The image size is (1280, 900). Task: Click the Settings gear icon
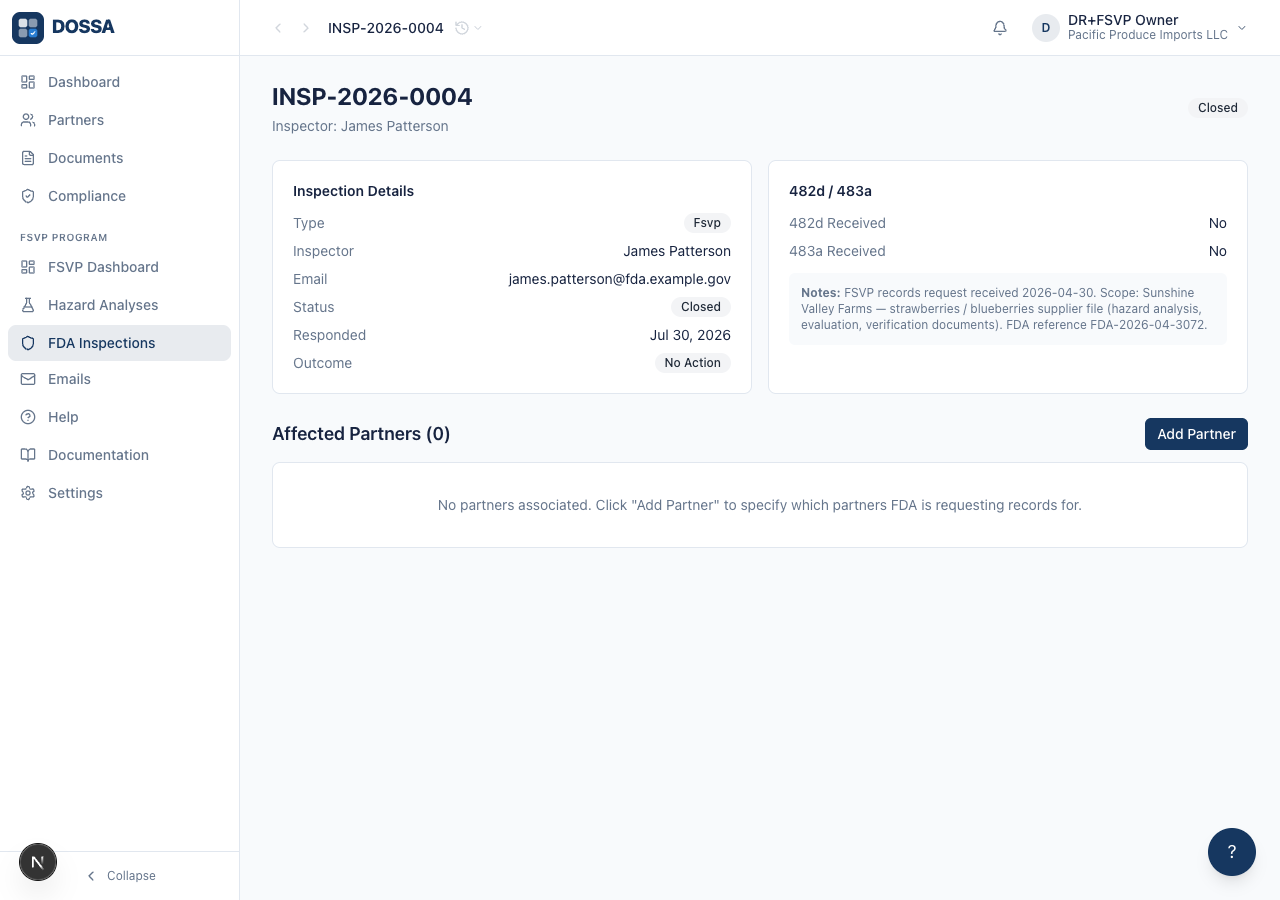(28, 493)
